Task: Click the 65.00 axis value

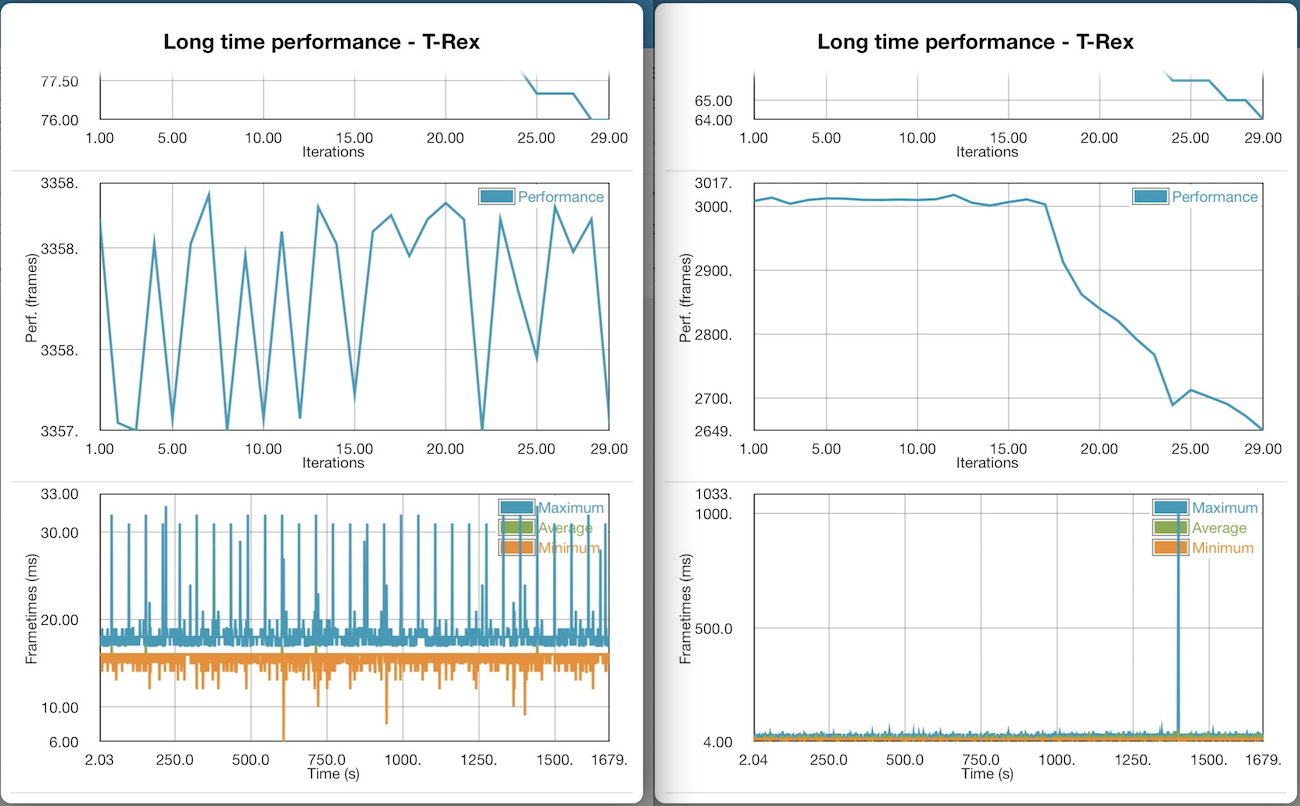Action: 715,101
